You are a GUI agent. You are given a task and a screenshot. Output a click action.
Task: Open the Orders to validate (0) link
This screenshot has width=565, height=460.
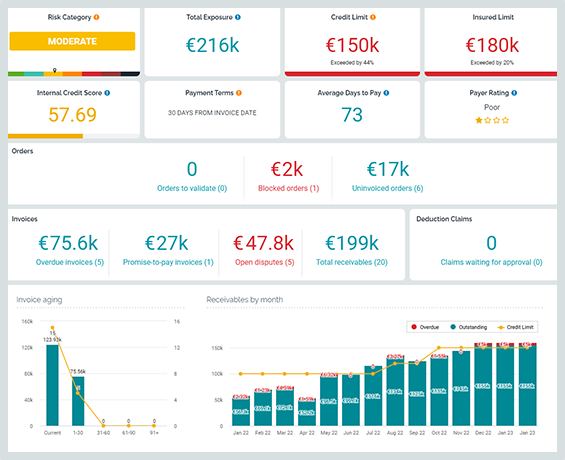[192, 188]
